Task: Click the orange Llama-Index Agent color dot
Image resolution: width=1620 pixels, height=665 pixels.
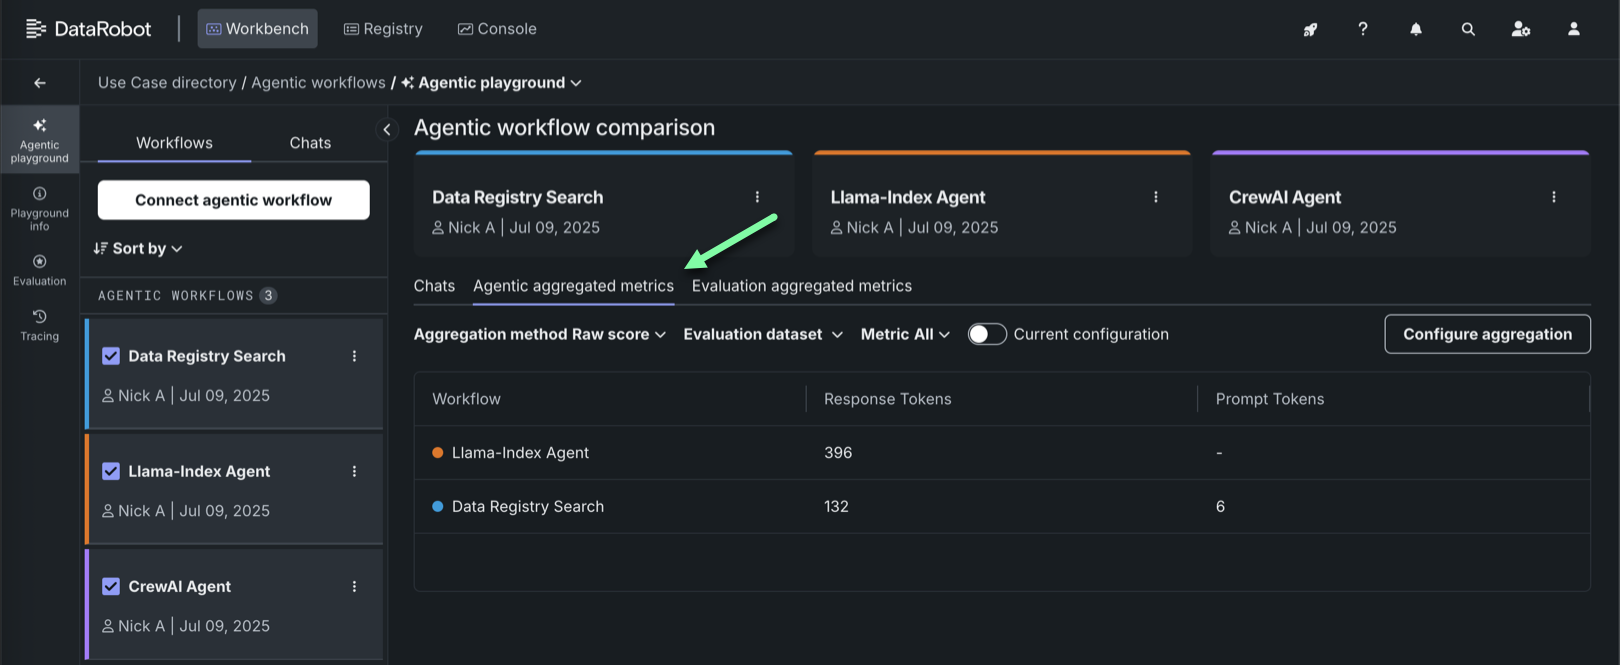Action: pos(438,453)
